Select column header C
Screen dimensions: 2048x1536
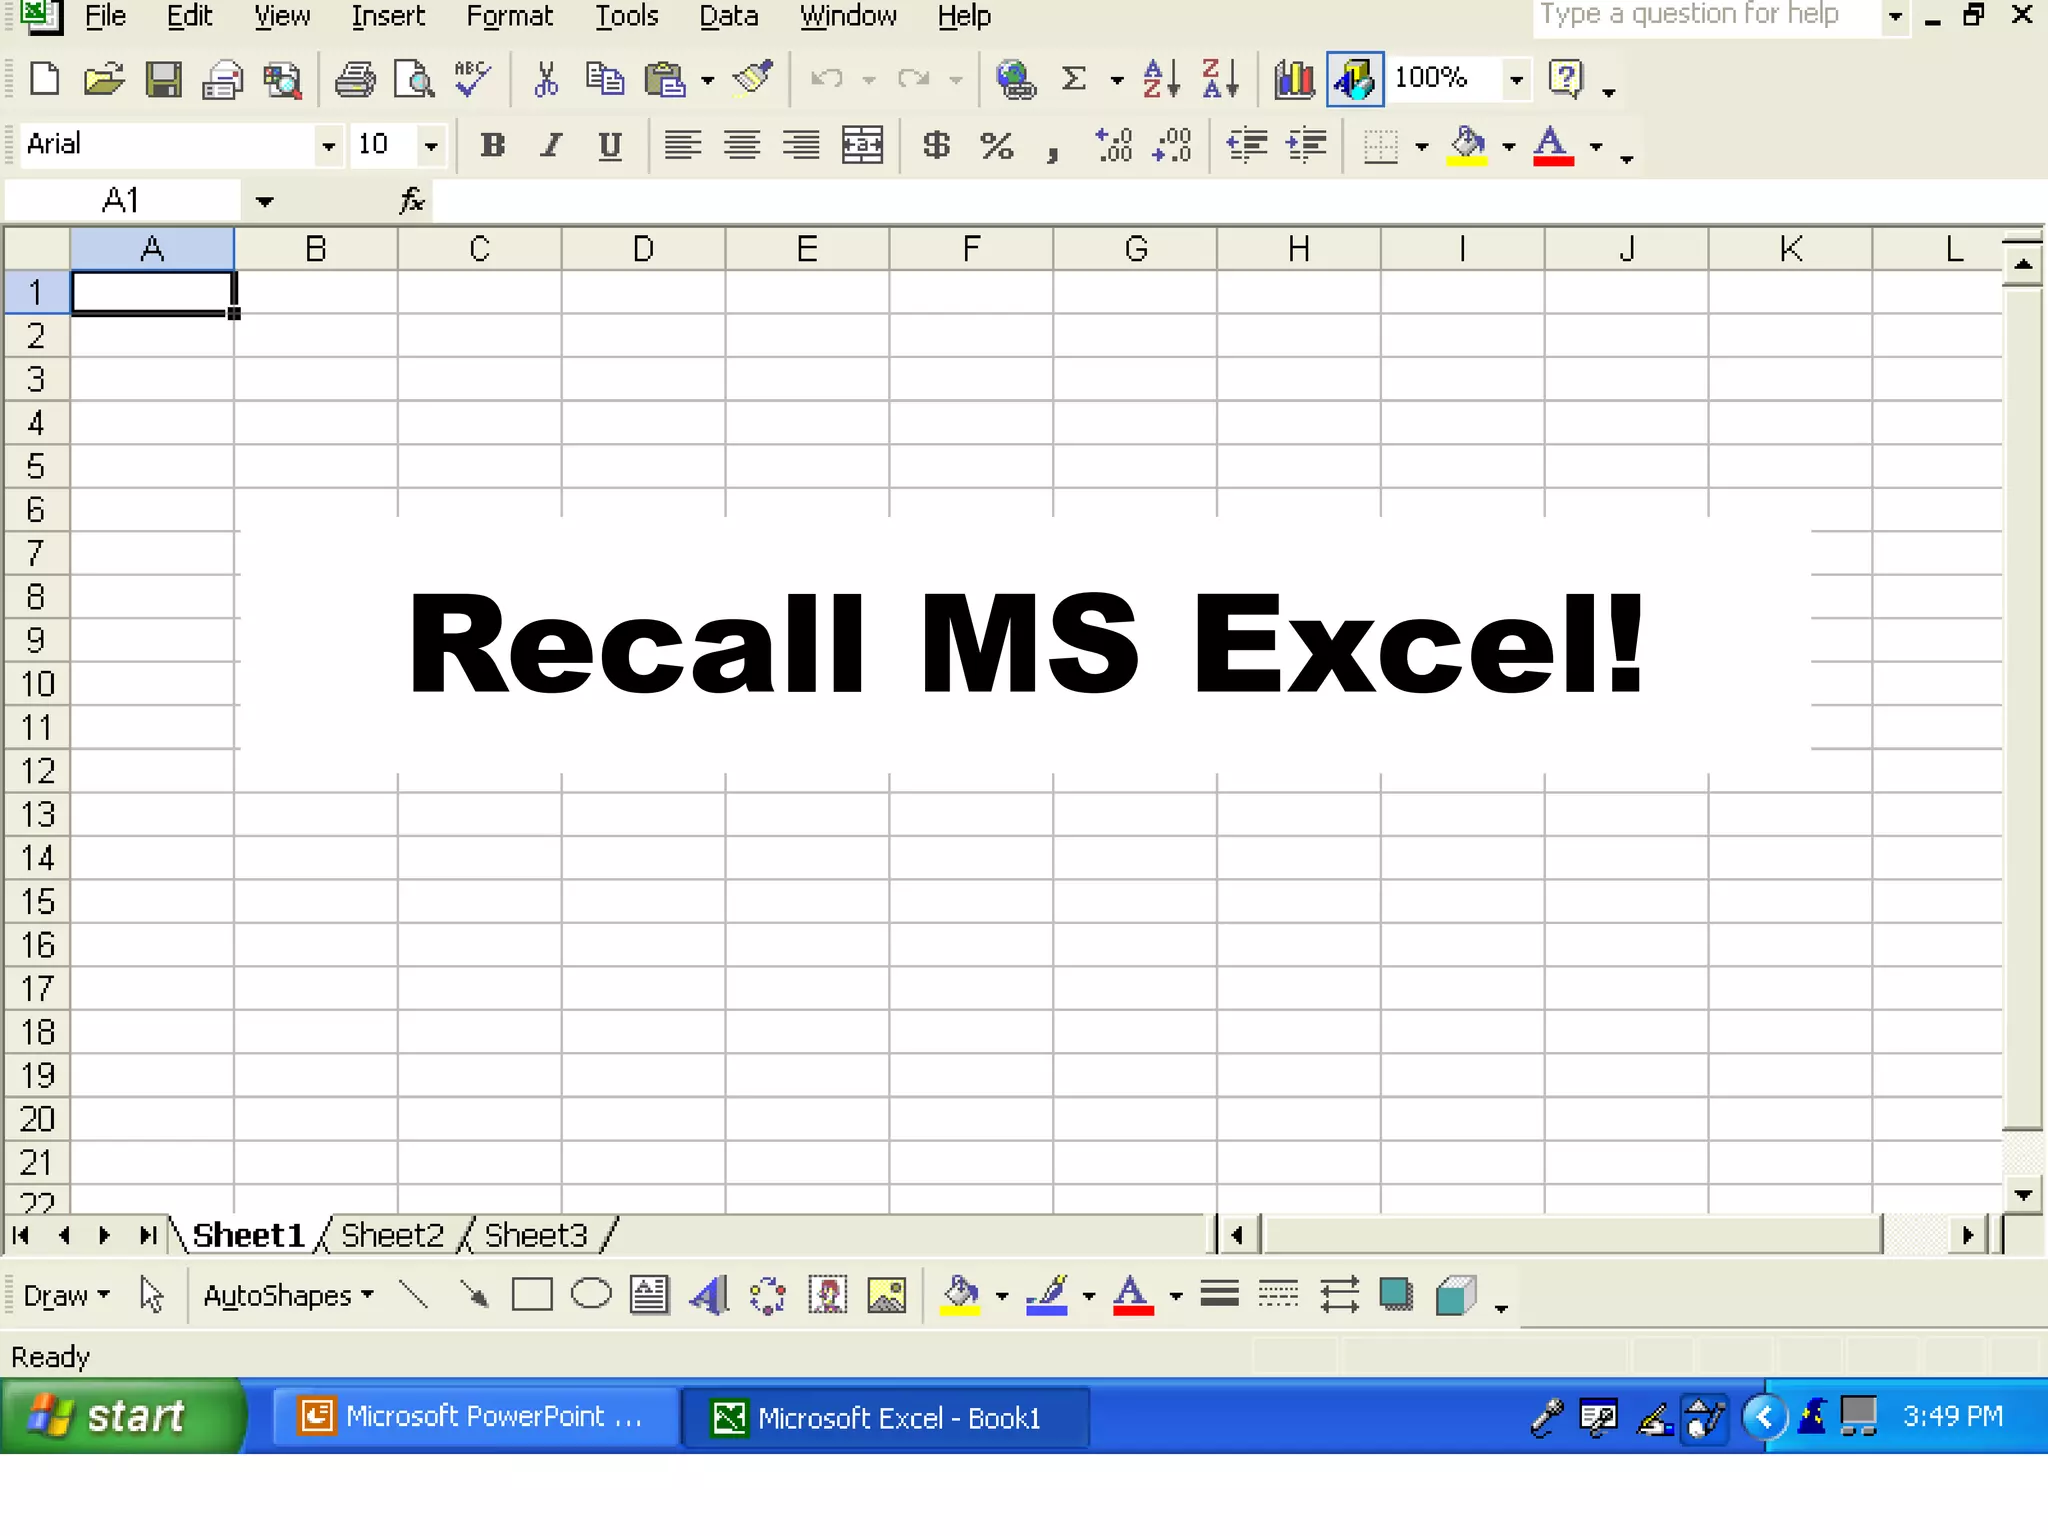pyautogui.click(x=480, y=248)
